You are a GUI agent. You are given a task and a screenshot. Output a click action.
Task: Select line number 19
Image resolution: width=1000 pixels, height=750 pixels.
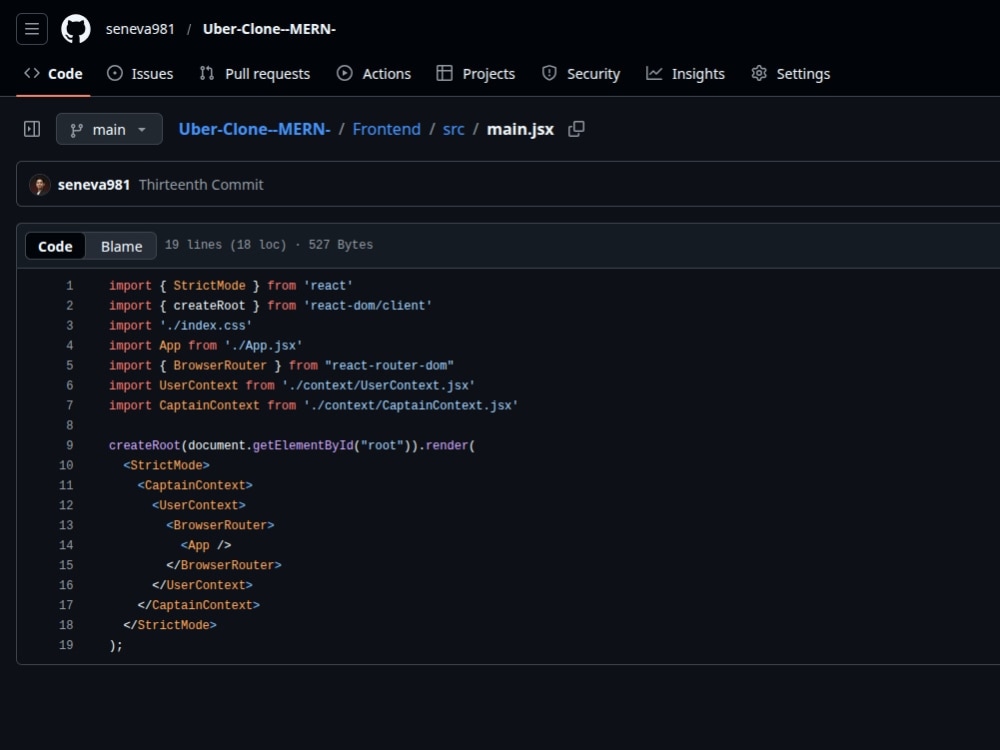point(66,645)
